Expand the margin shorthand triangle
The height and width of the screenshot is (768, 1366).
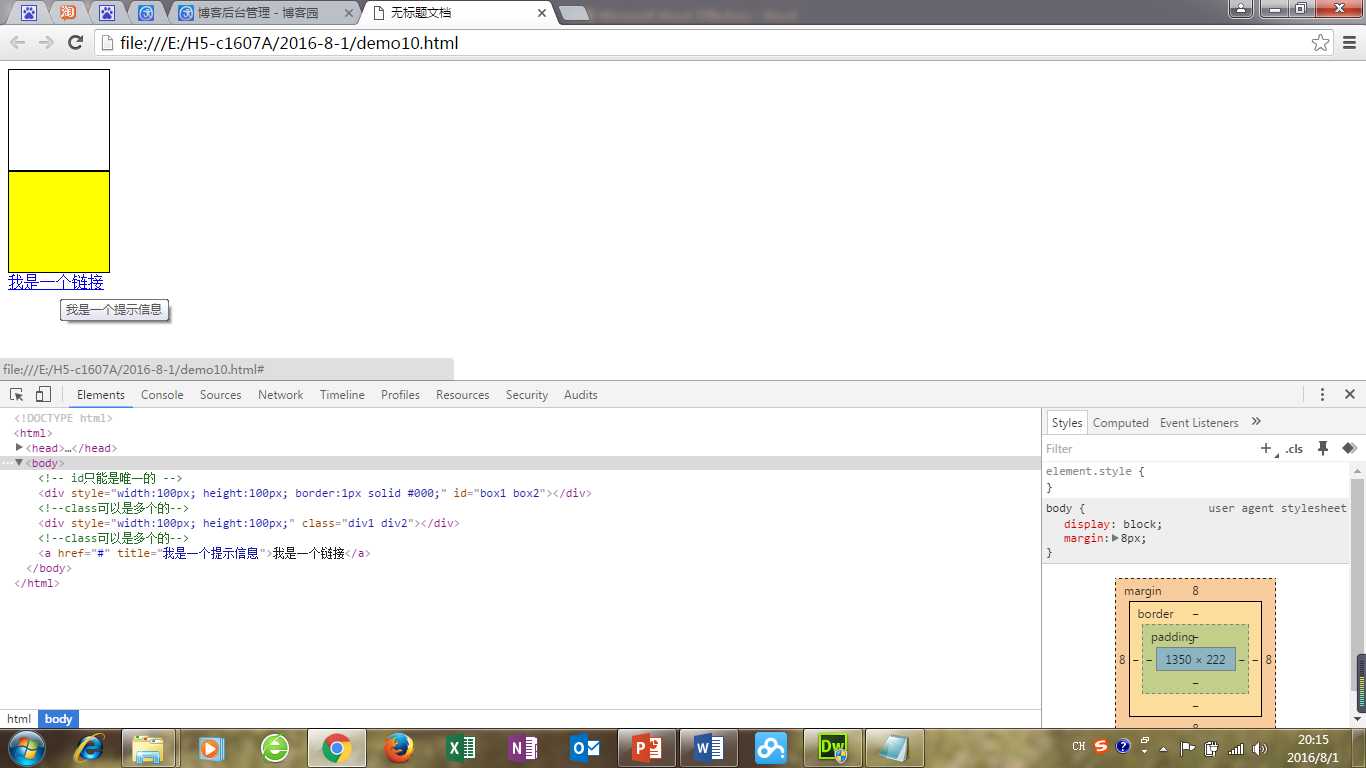point(1115,538)
